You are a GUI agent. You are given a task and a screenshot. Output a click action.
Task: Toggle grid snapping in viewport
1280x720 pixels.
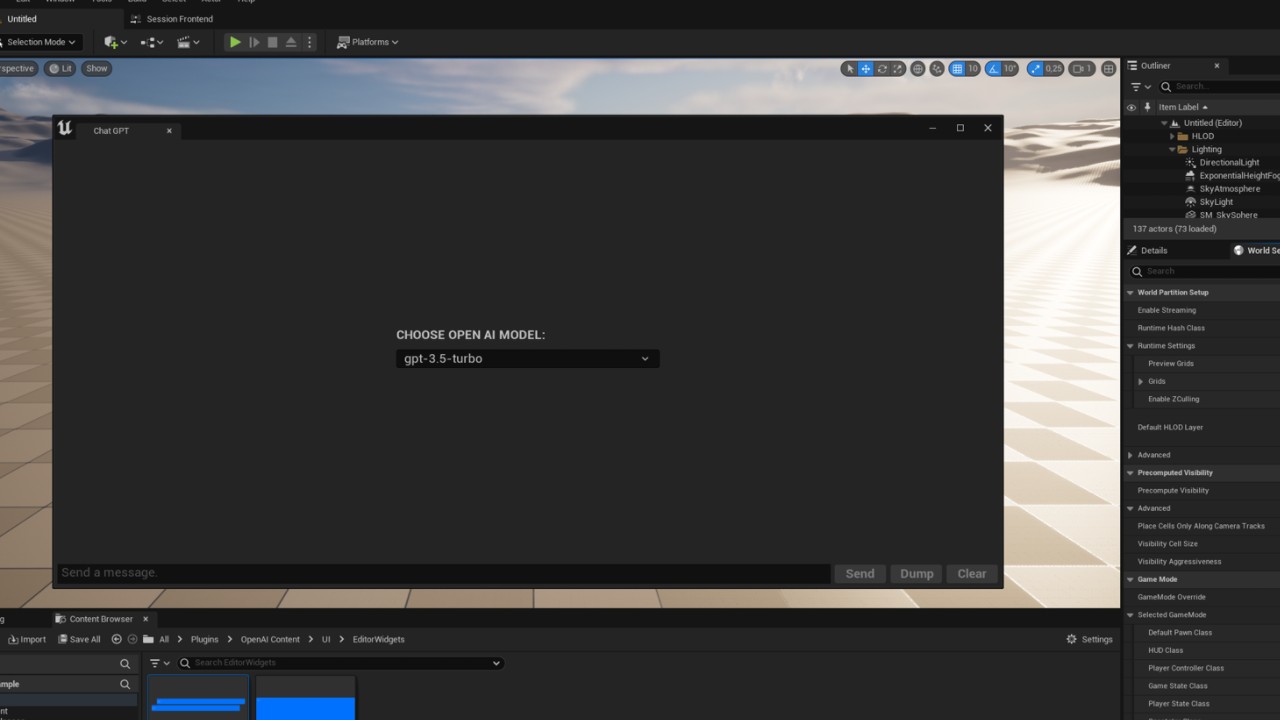tap(957, 69)
